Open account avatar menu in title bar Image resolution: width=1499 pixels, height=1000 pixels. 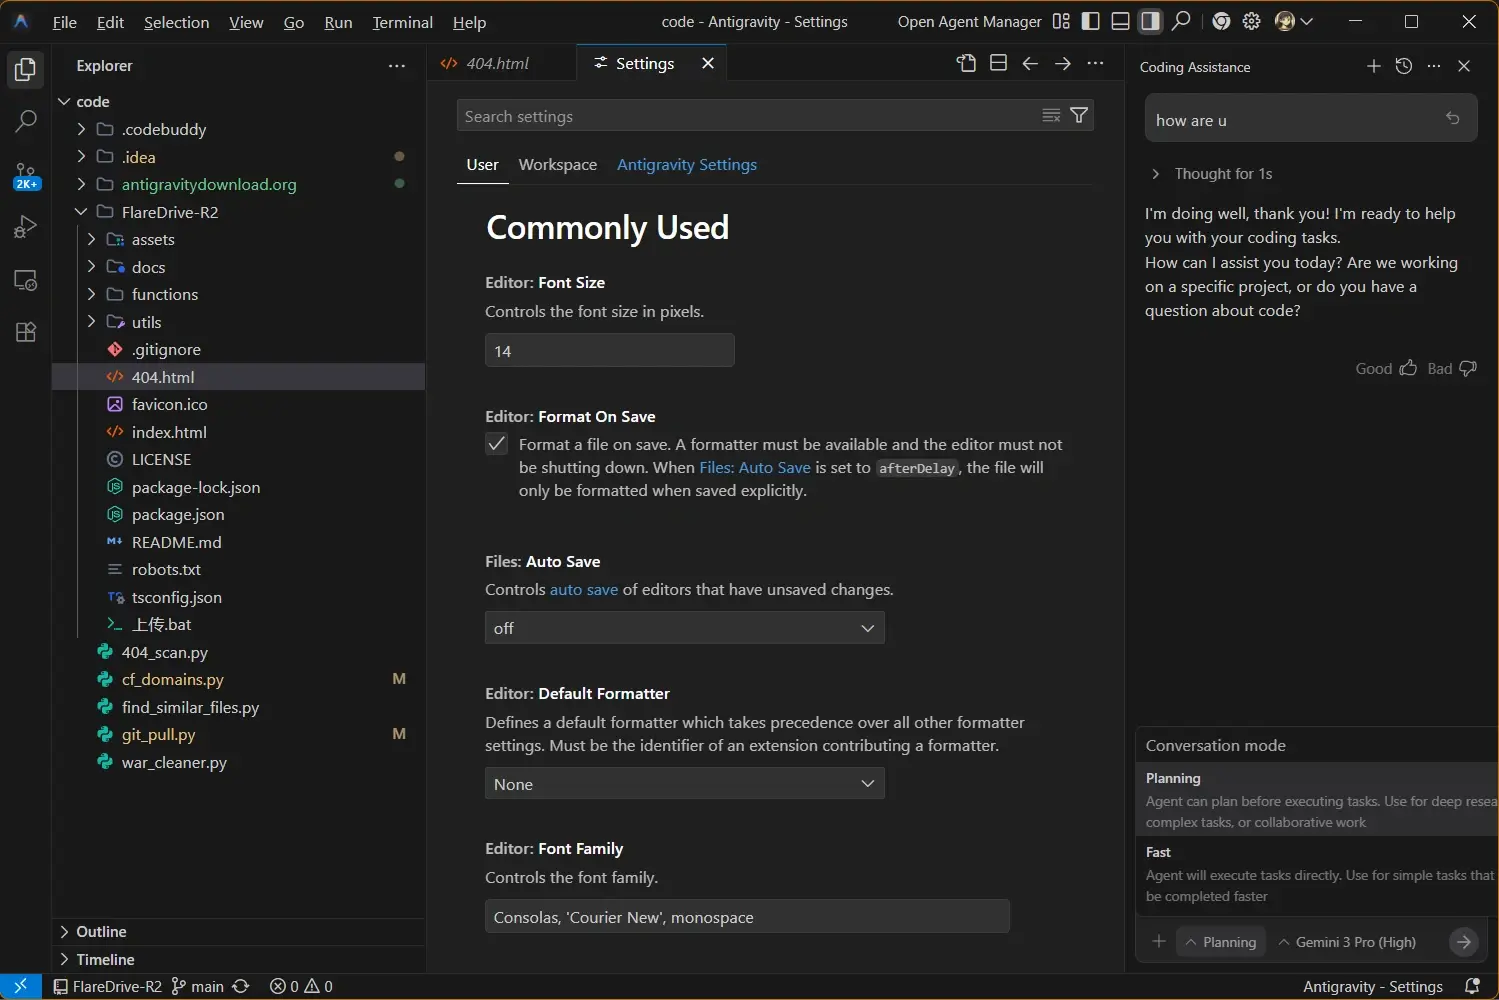click(1294, 21)
